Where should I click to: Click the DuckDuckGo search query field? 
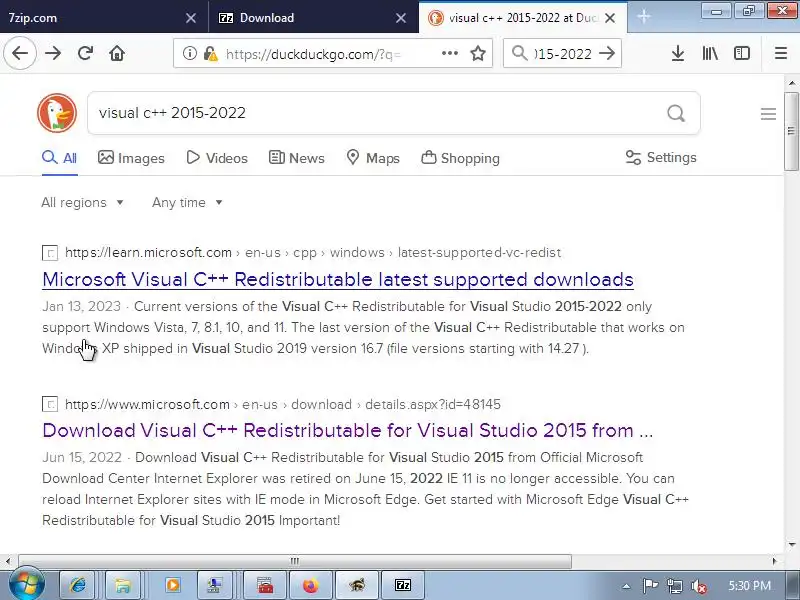tap(378, 113)
